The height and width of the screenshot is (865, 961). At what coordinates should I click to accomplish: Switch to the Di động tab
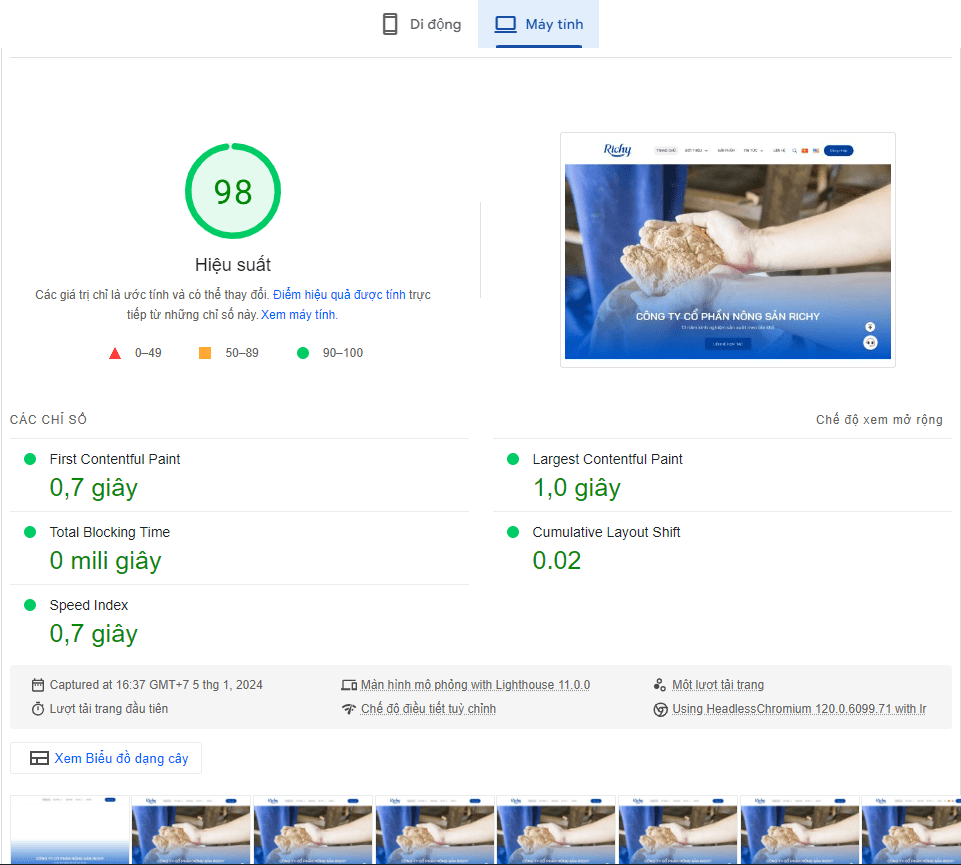(x=422, y=24)
